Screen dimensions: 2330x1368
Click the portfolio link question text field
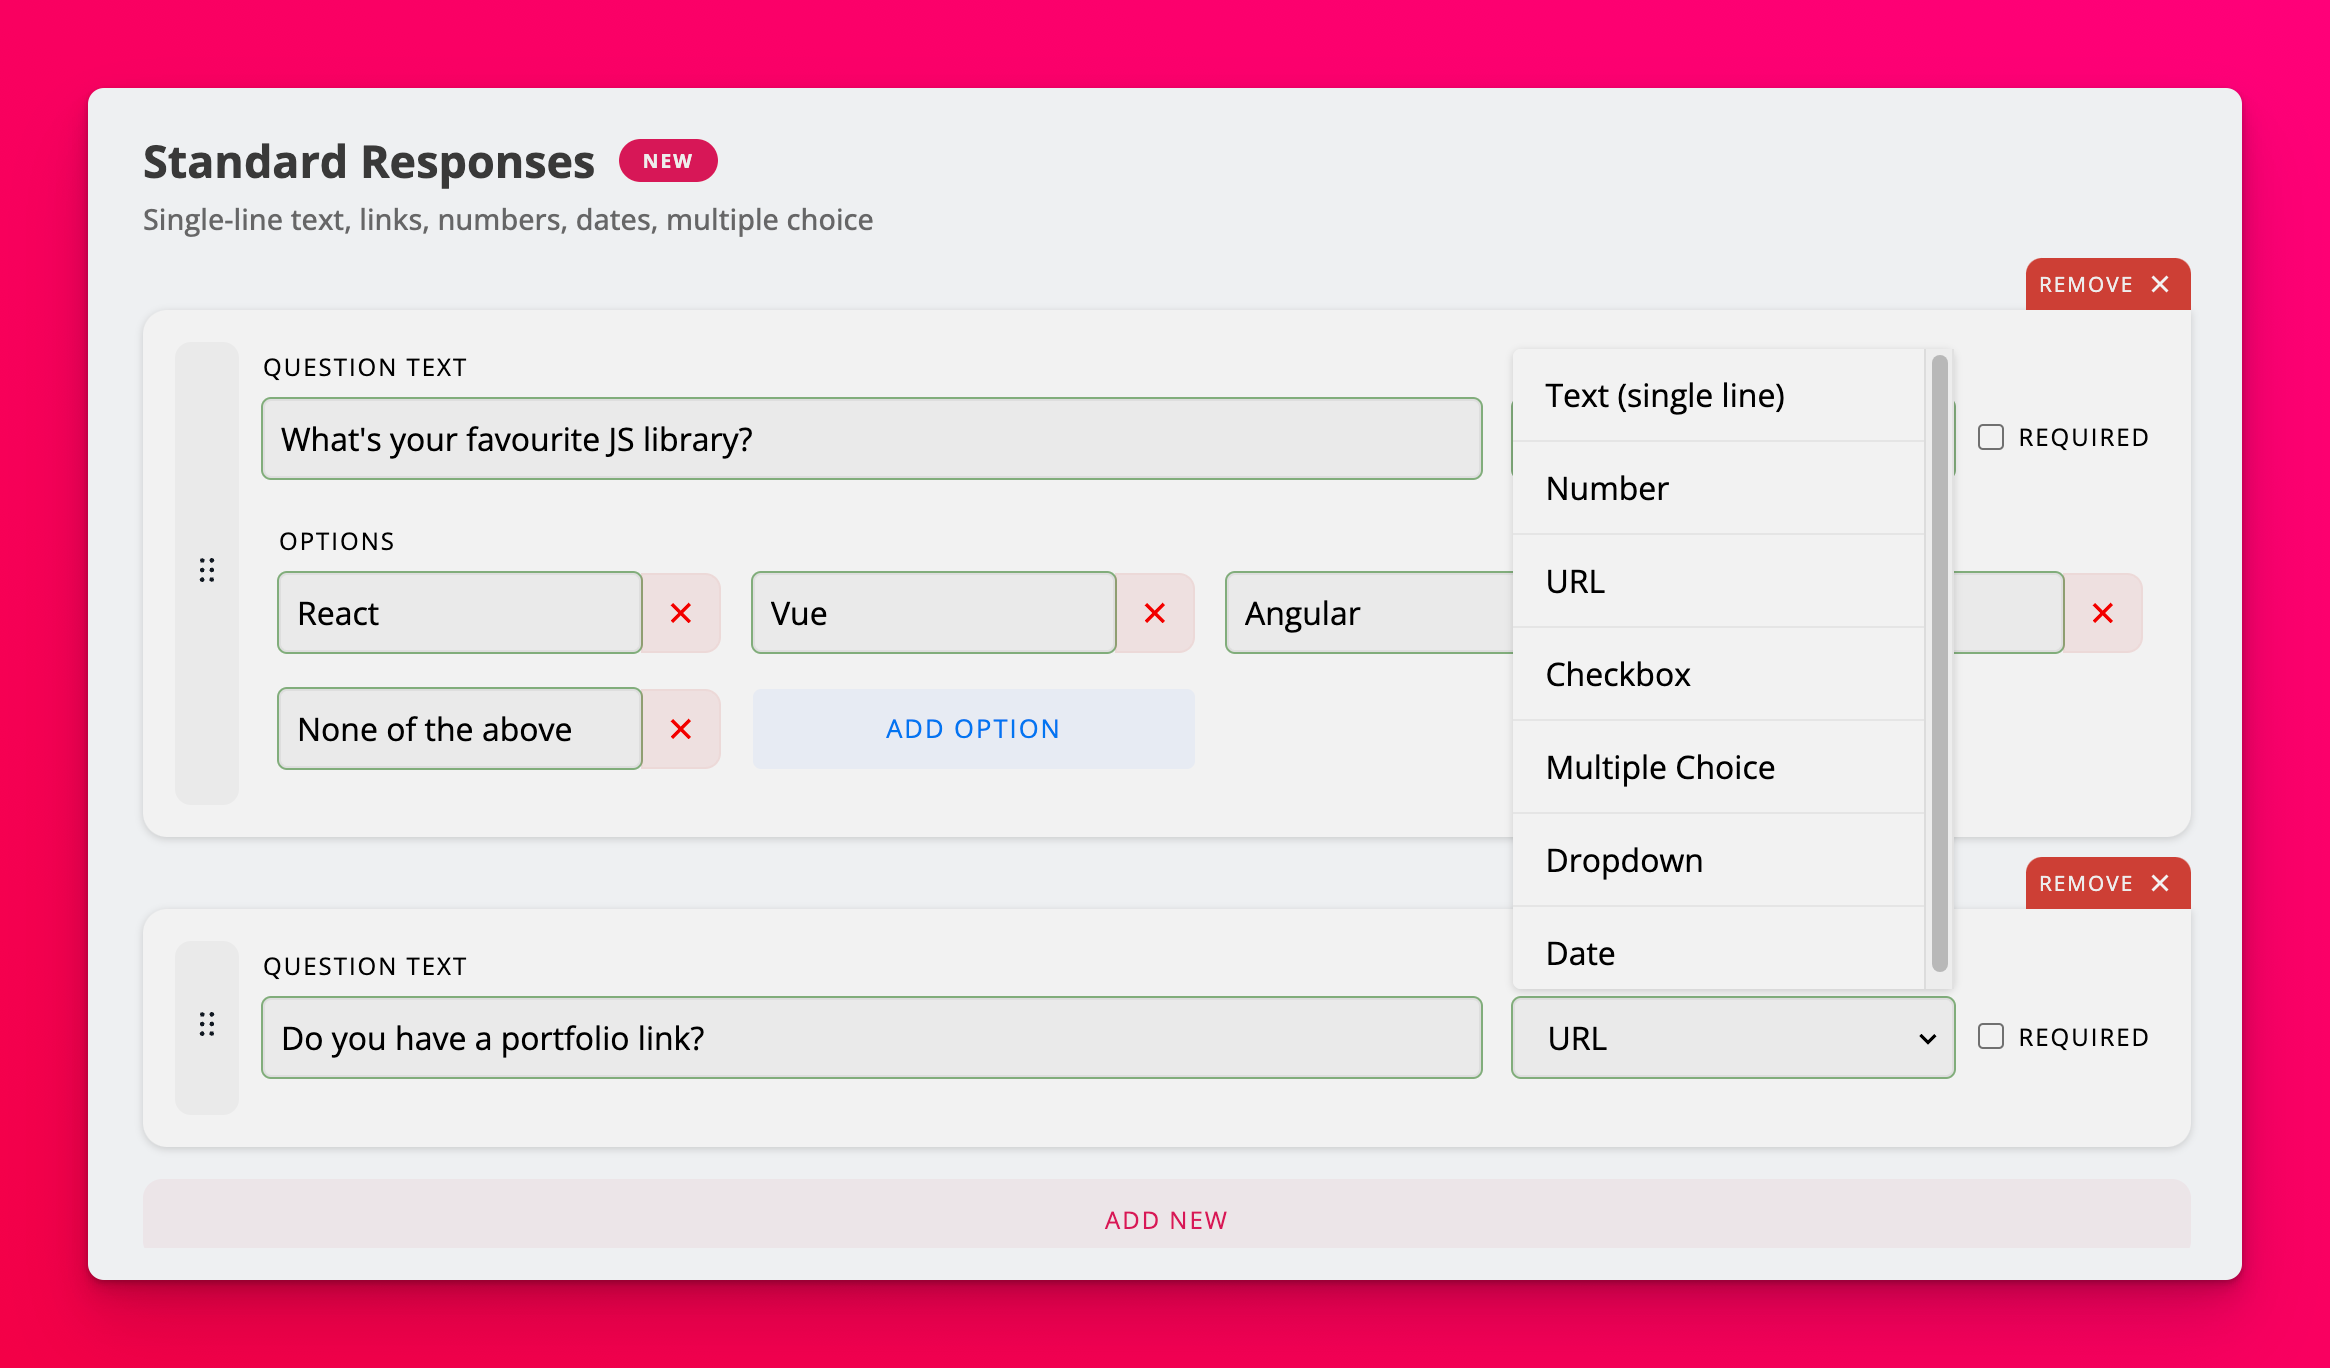(x=871, y=1038)
